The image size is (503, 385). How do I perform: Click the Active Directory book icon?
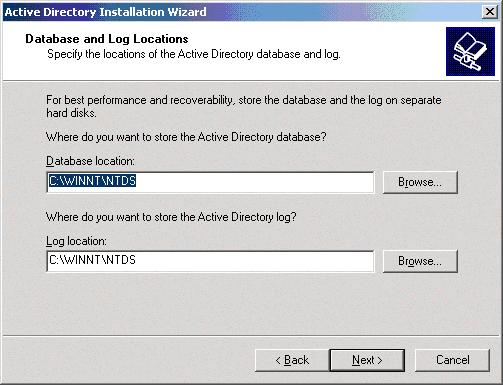click(470, 52)
